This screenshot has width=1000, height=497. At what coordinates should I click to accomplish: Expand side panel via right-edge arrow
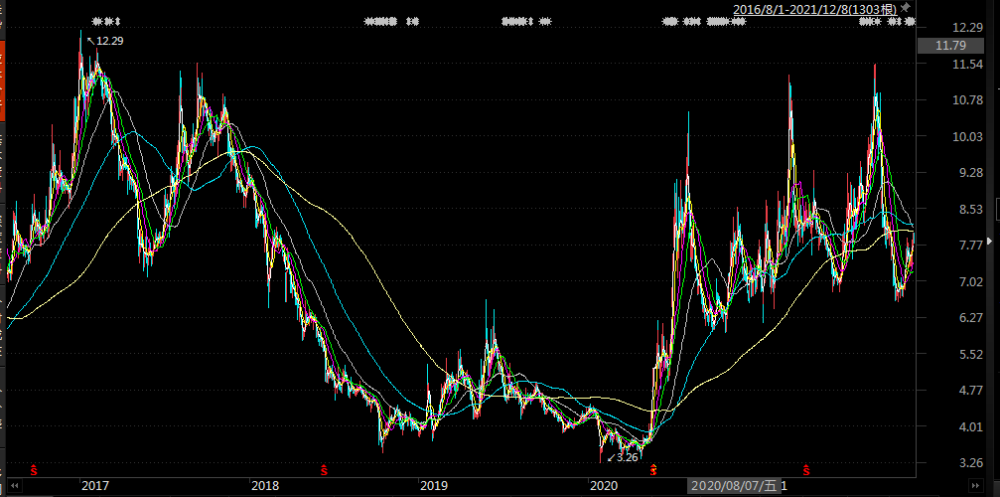click(x=989, y=241)
